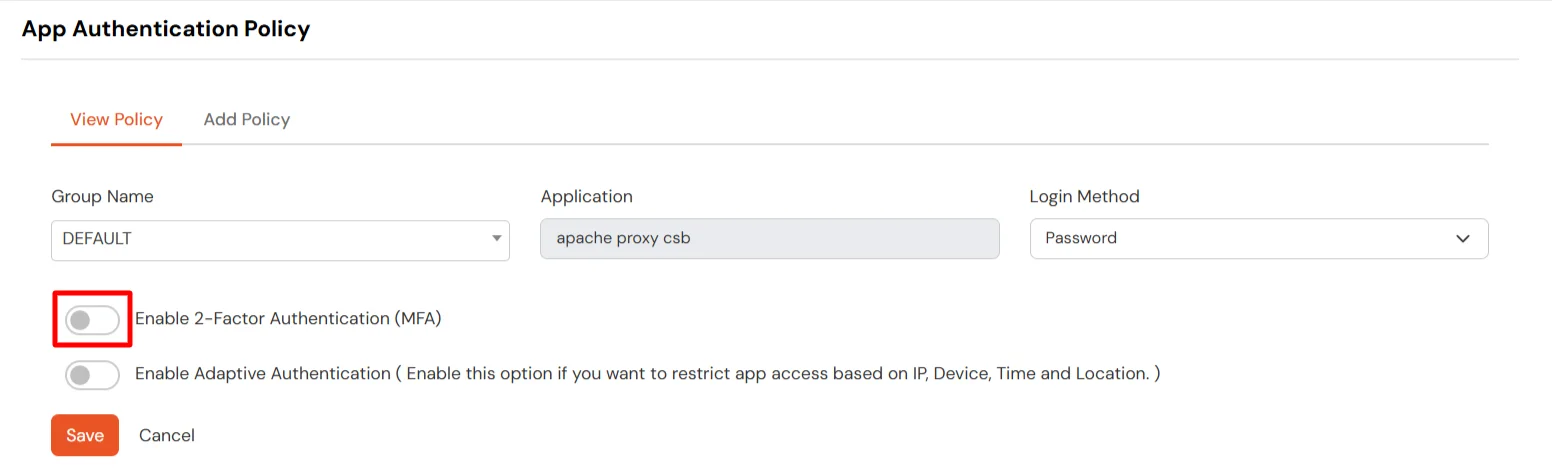Image resolution: width=1552 pixels, height=472 pixels.
Task: Click the Login Method field label
Action: pos(1084,197)
